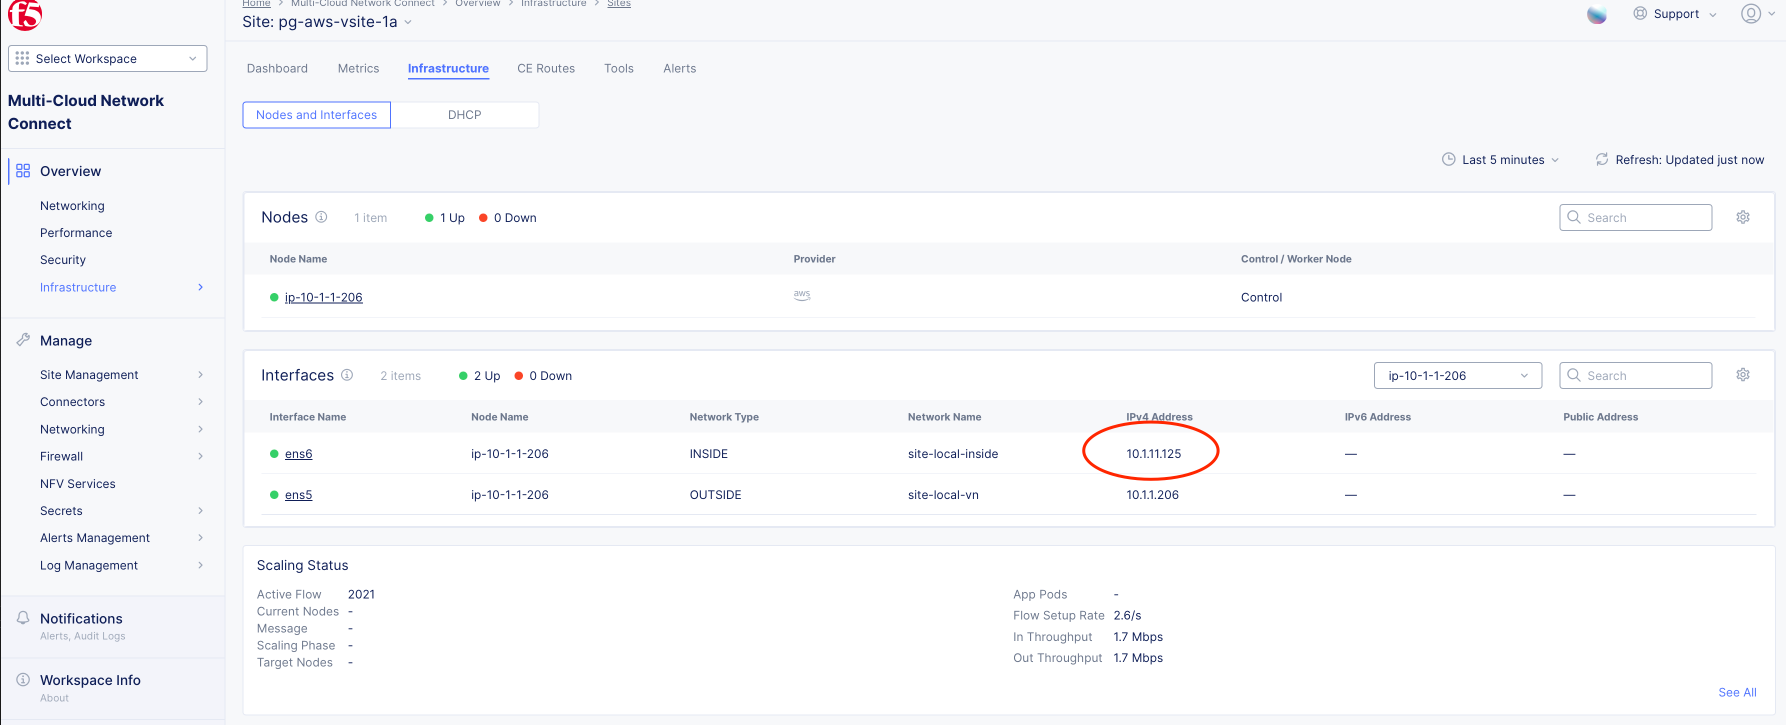Expand the Support menu
The height and width of the screenshot is (725, 1786).
1675,14
